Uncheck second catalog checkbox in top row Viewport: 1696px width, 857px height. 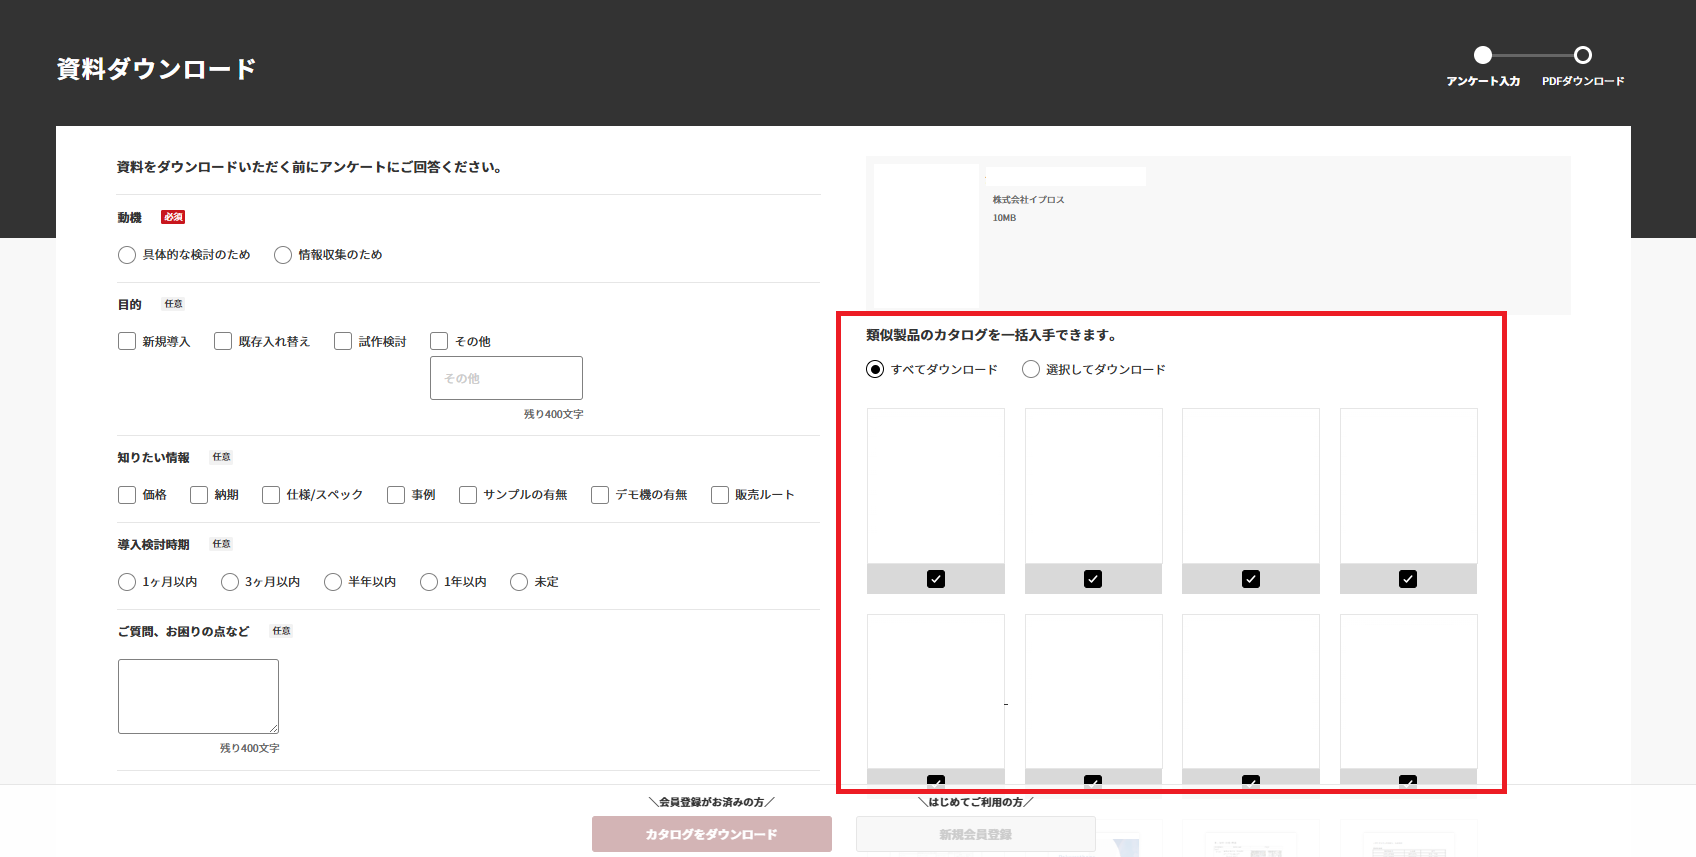tap(1093, 579)
